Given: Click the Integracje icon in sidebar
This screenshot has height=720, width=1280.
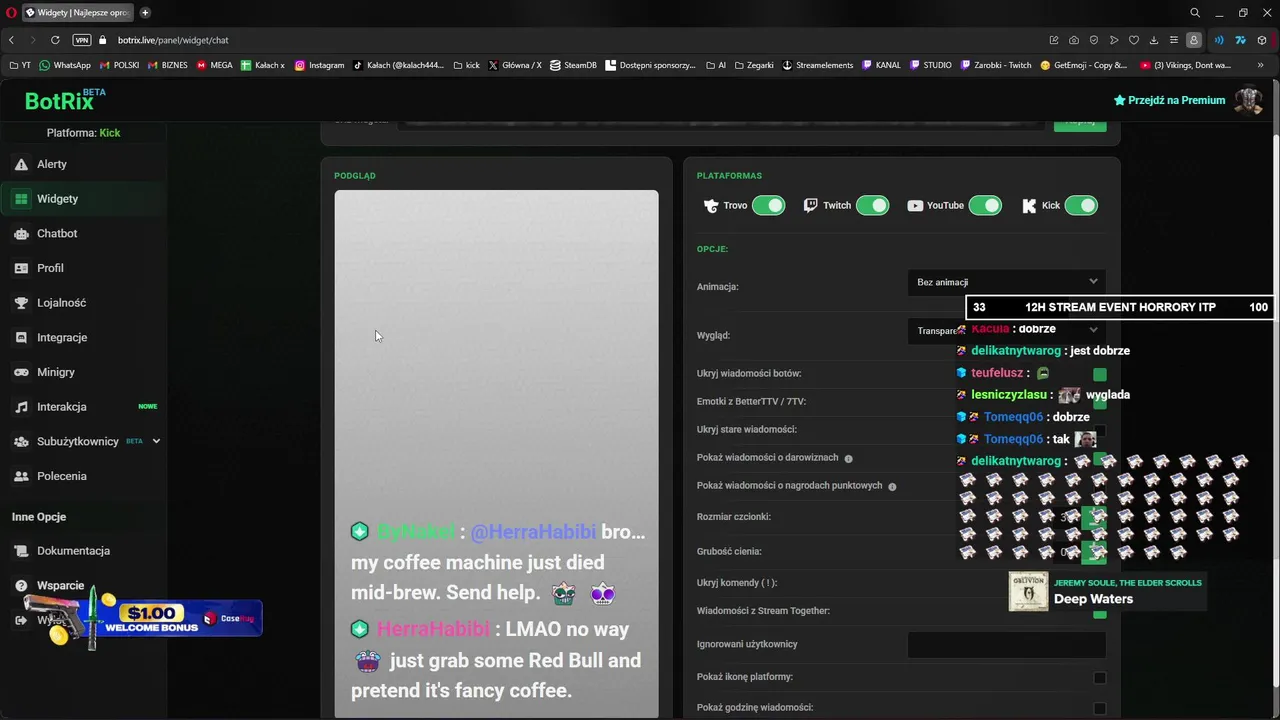Looking at the screenshot, I should (21, 338).
